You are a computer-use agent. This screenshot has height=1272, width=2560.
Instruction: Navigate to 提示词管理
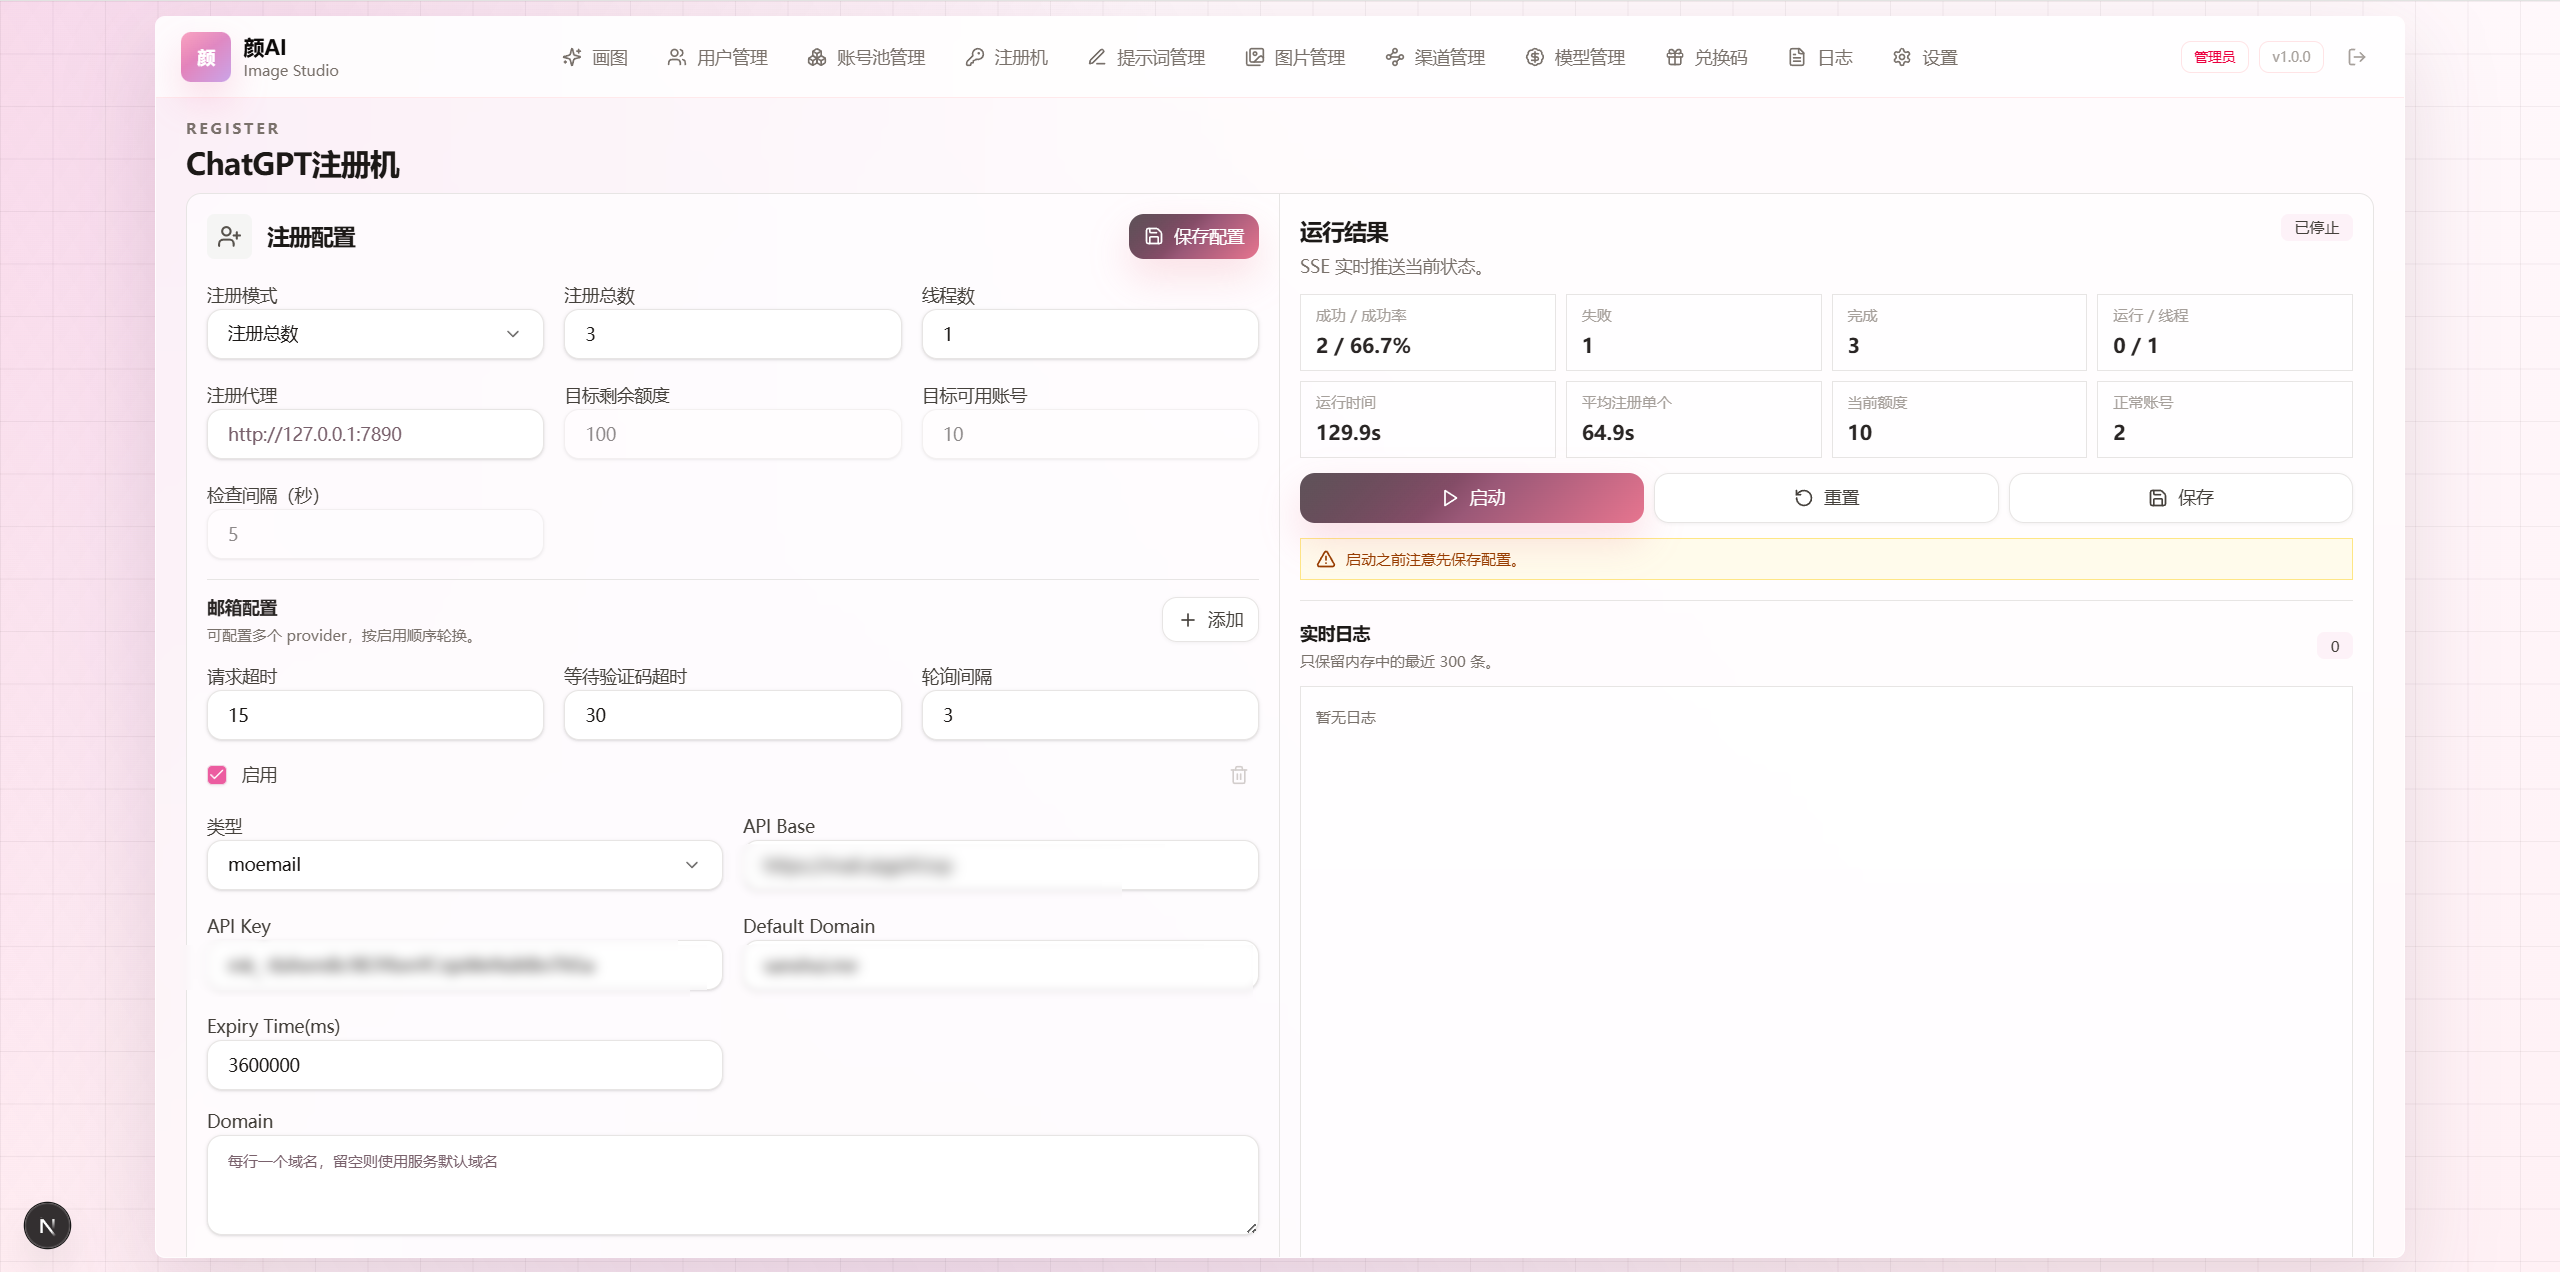(1147, 57)
